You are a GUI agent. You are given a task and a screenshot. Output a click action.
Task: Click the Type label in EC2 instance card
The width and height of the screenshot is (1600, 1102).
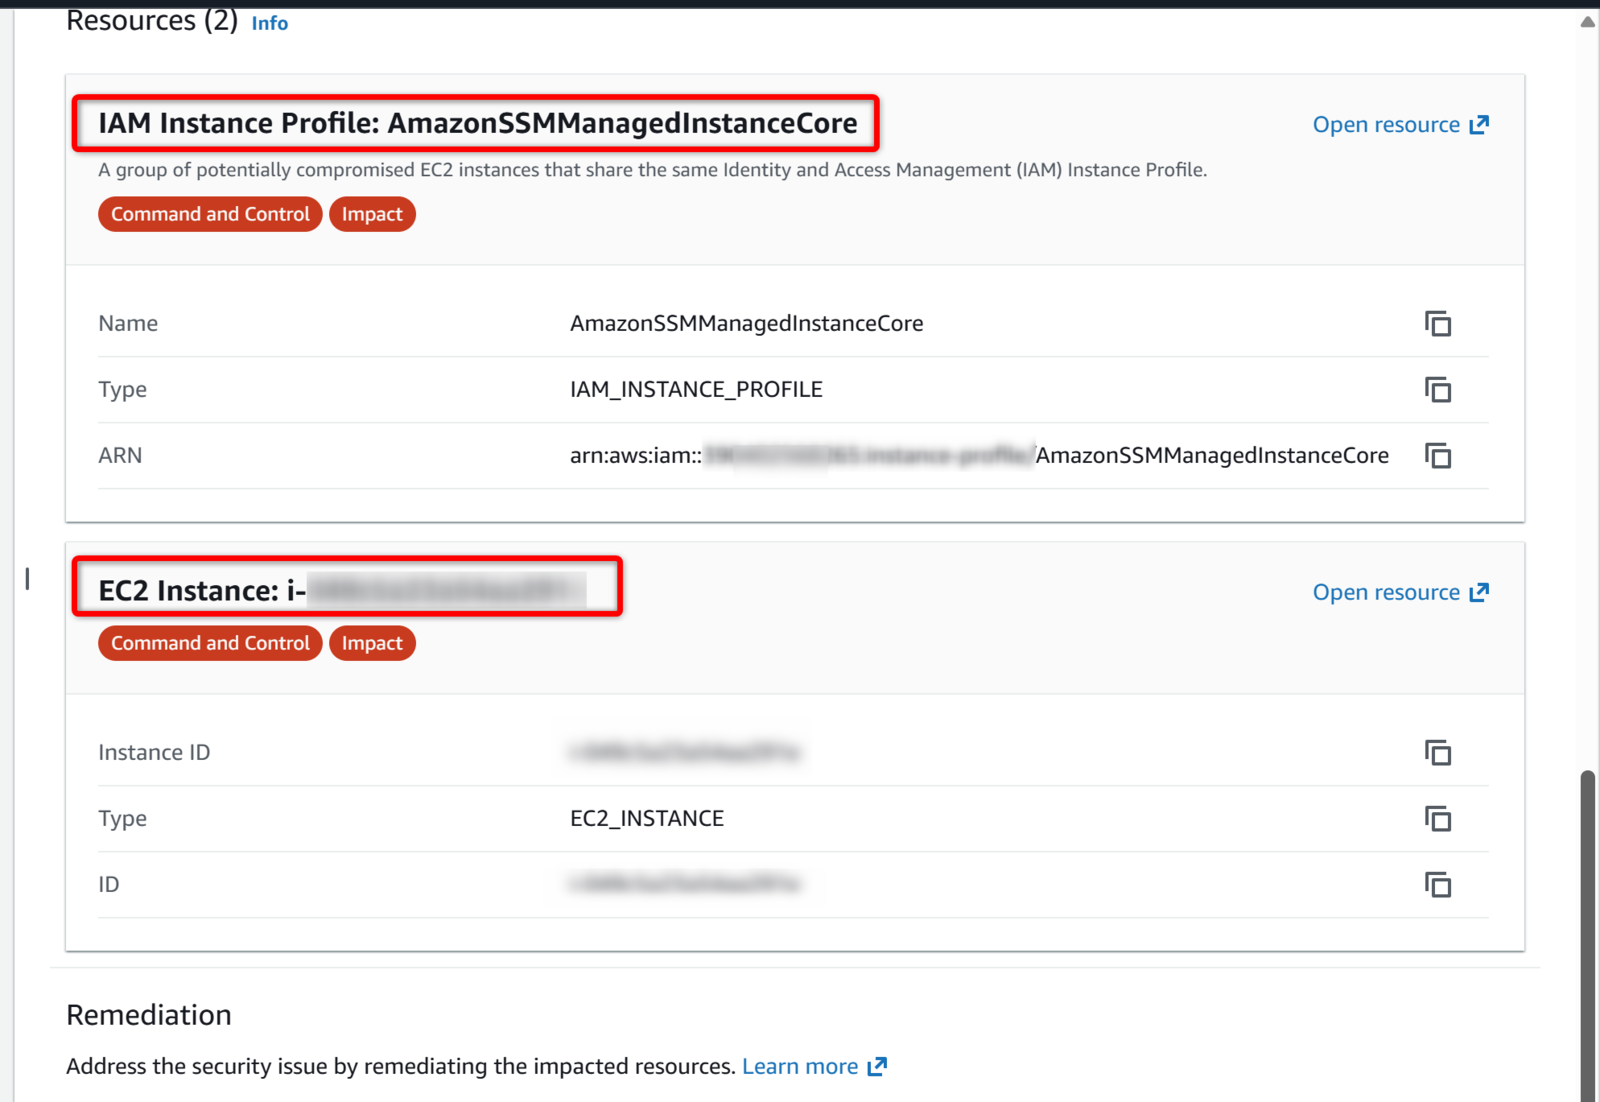click(x=122, y=819)
